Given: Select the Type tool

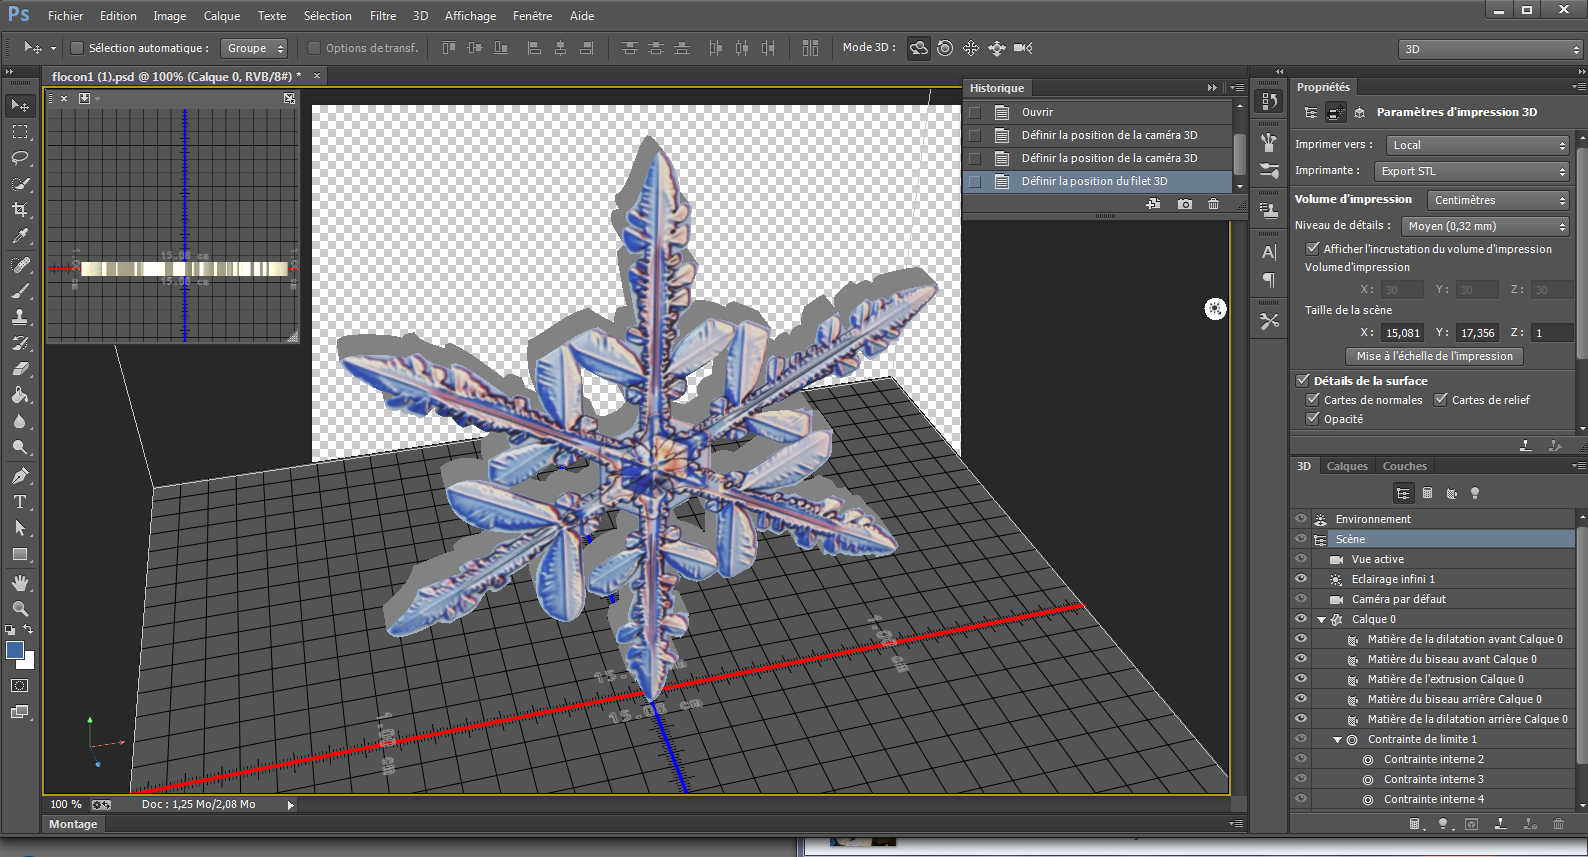Looking at the screenshot, I should (20, 502).
